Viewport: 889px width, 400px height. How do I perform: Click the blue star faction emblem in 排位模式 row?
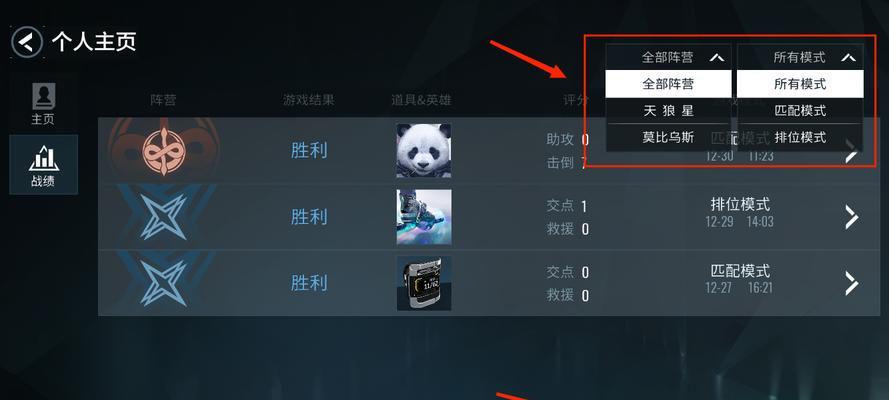163,216
